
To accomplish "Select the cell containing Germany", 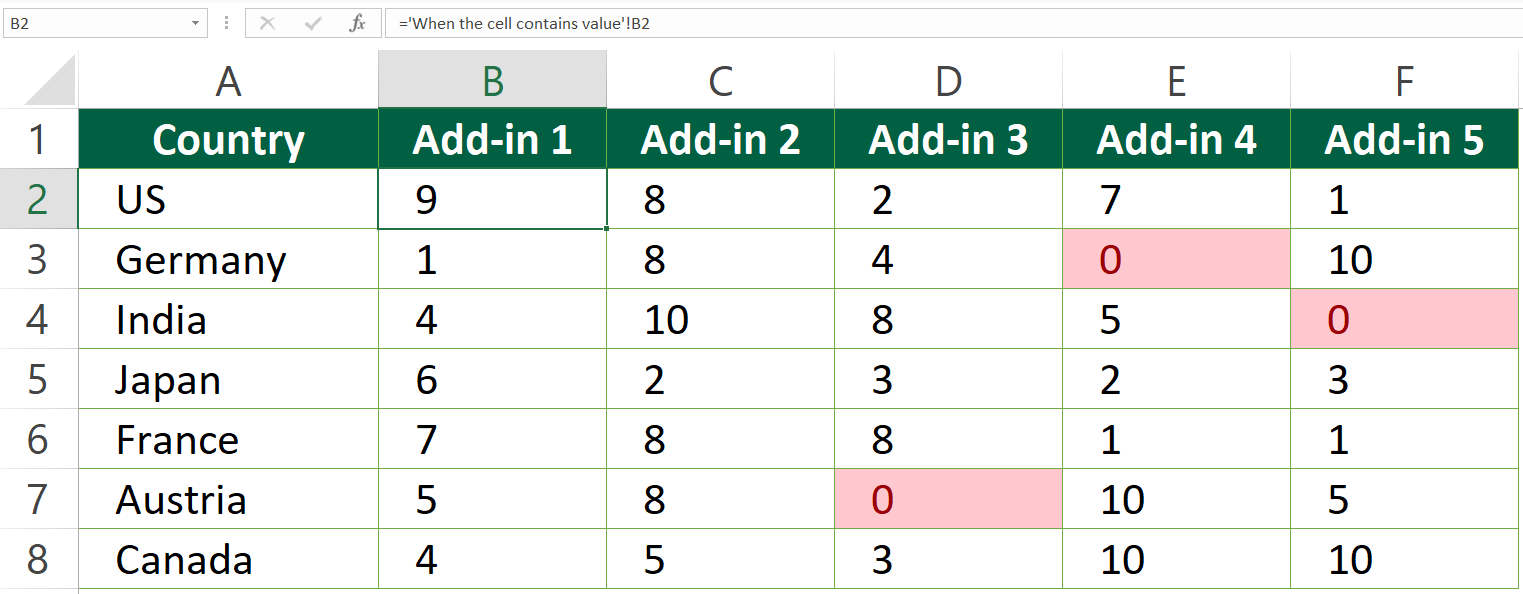I will click(227, 259).
